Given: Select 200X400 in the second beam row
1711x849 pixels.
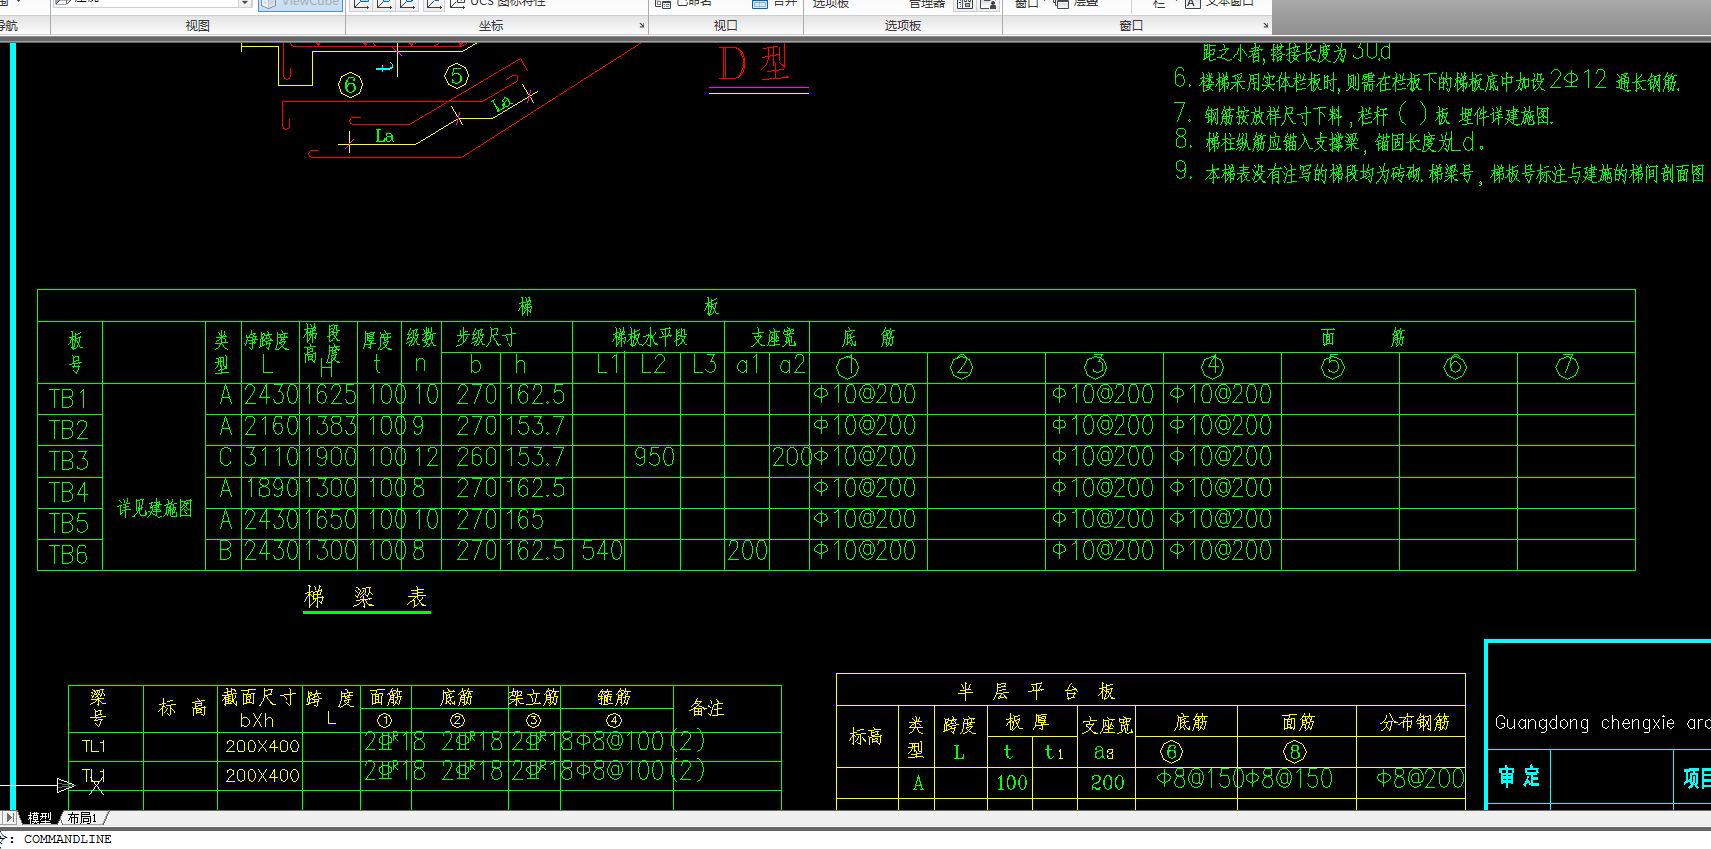Looking at the screenshot, I should 262,775.
